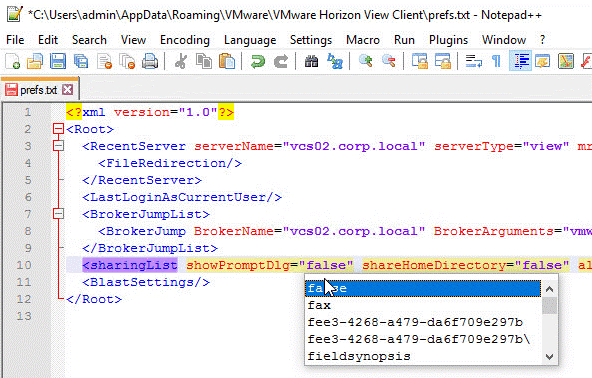Click autocomplete list scroll down arrow
The width and height of the screenshot is (592, 378).
[550, 356]
